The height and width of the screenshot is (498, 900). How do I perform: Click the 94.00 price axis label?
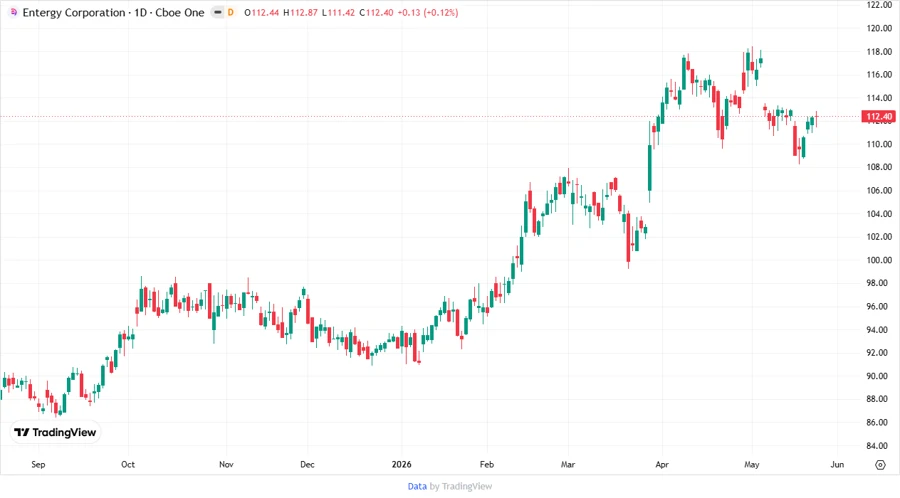(x=881, y=330)
